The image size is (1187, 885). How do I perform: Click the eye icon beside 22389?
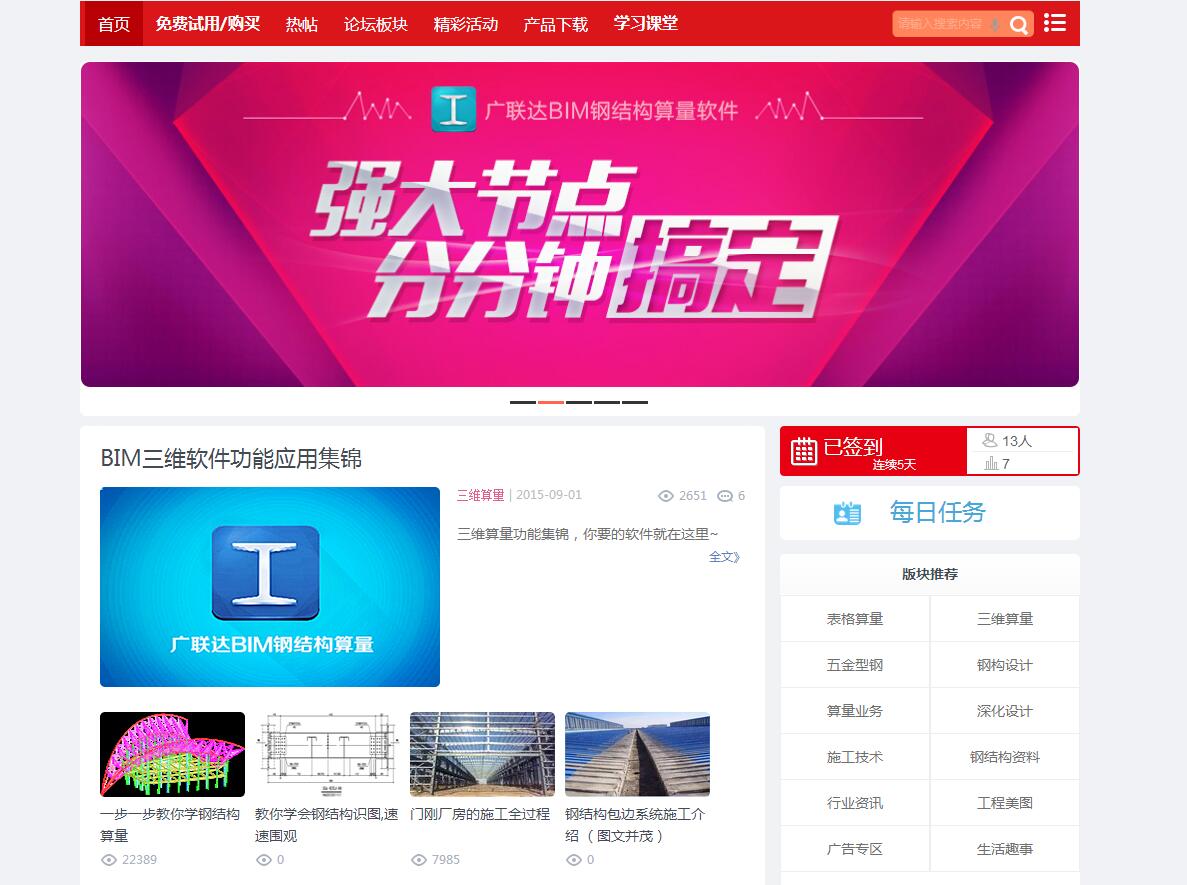pyautogui.click(x=109, y=860)
